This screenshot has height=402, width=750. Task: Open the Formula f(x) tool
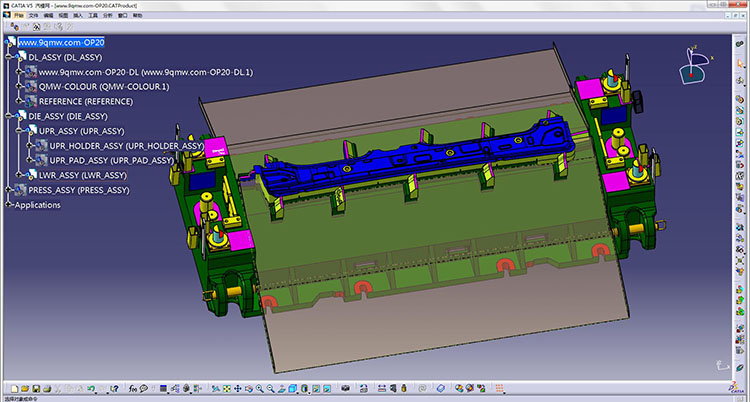(134, 388)
